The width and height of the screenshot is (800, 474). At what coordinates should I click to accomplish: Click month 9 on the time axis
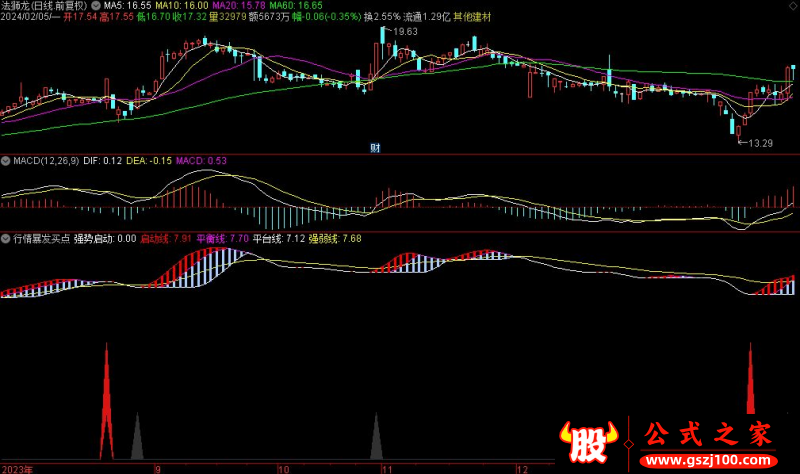coord(158,469)
